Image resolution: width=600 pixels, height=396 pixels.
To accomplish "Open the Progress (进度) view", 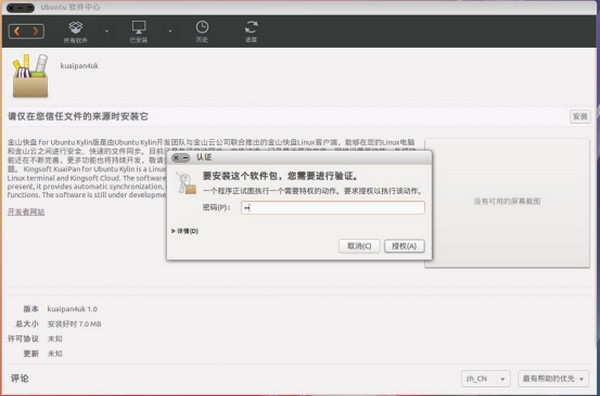I will point(251,32).
